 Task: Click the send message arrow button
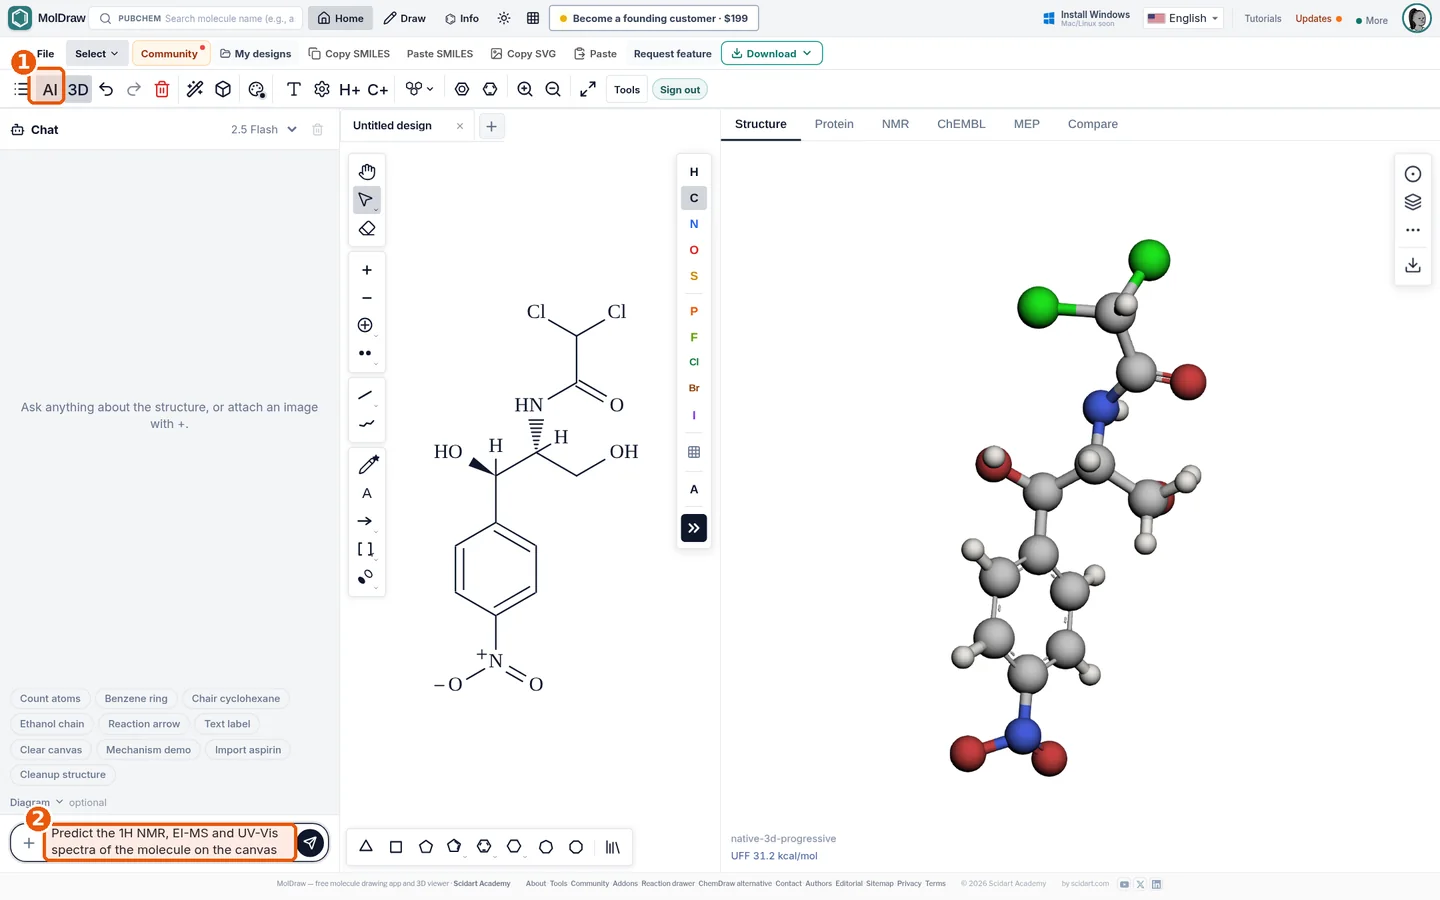(311, 843)
